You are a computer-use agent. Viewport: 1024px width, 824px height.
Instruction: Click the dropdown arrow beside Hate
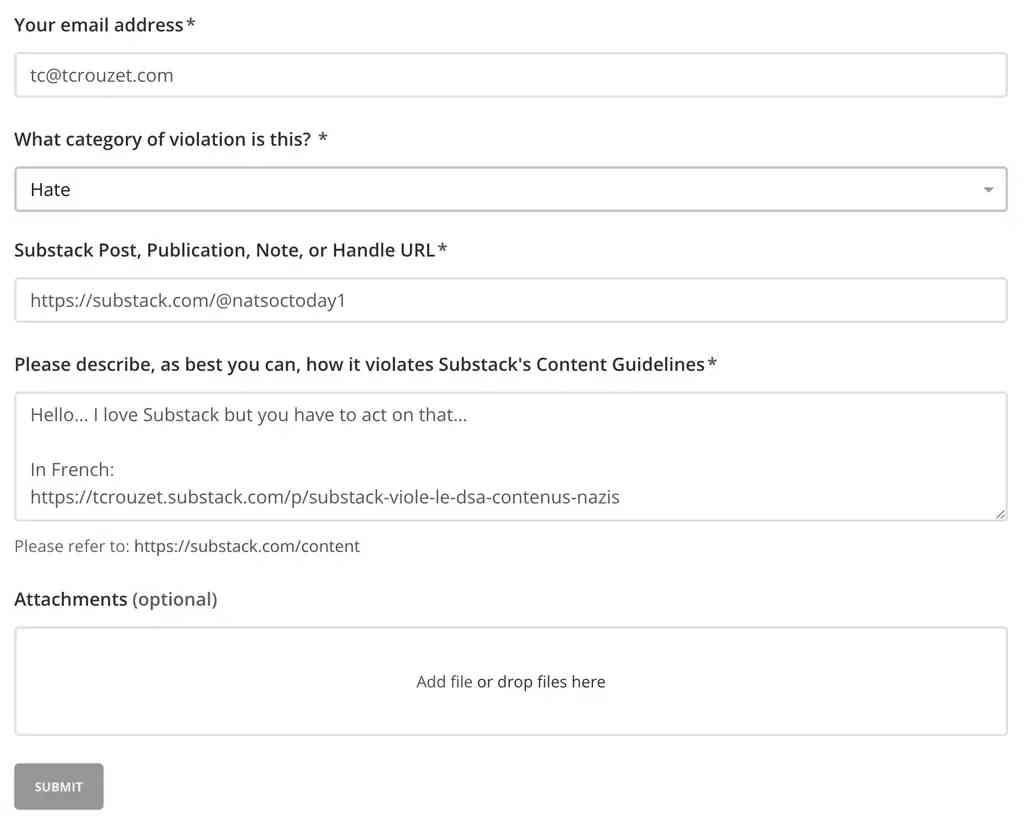coord(988,190)
